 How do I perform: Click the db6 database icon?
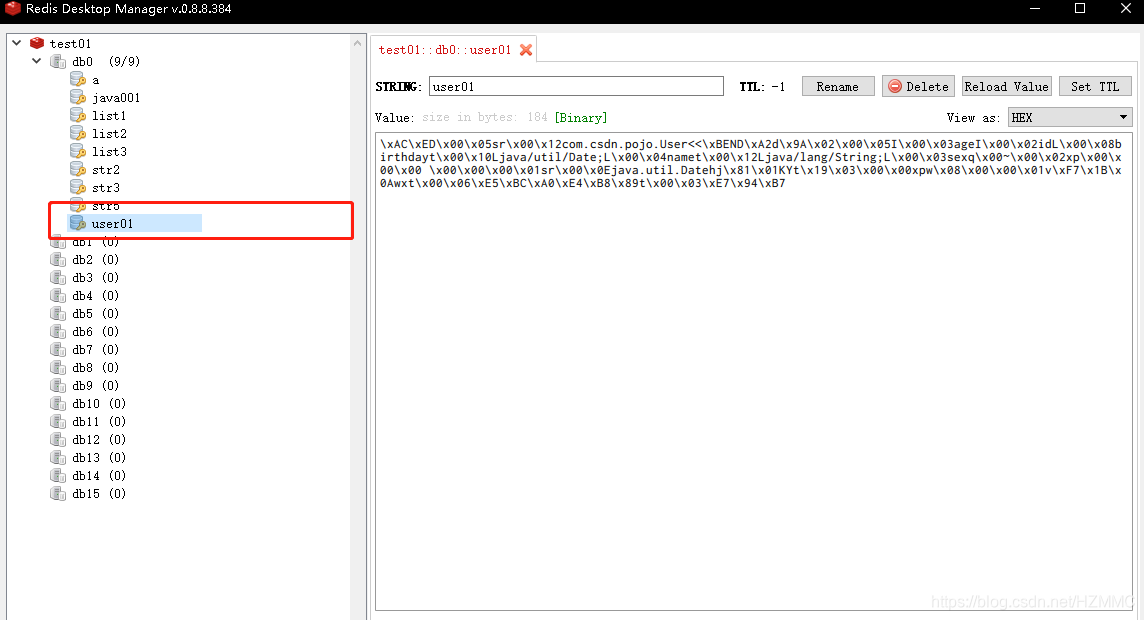(x=58, y=331)
